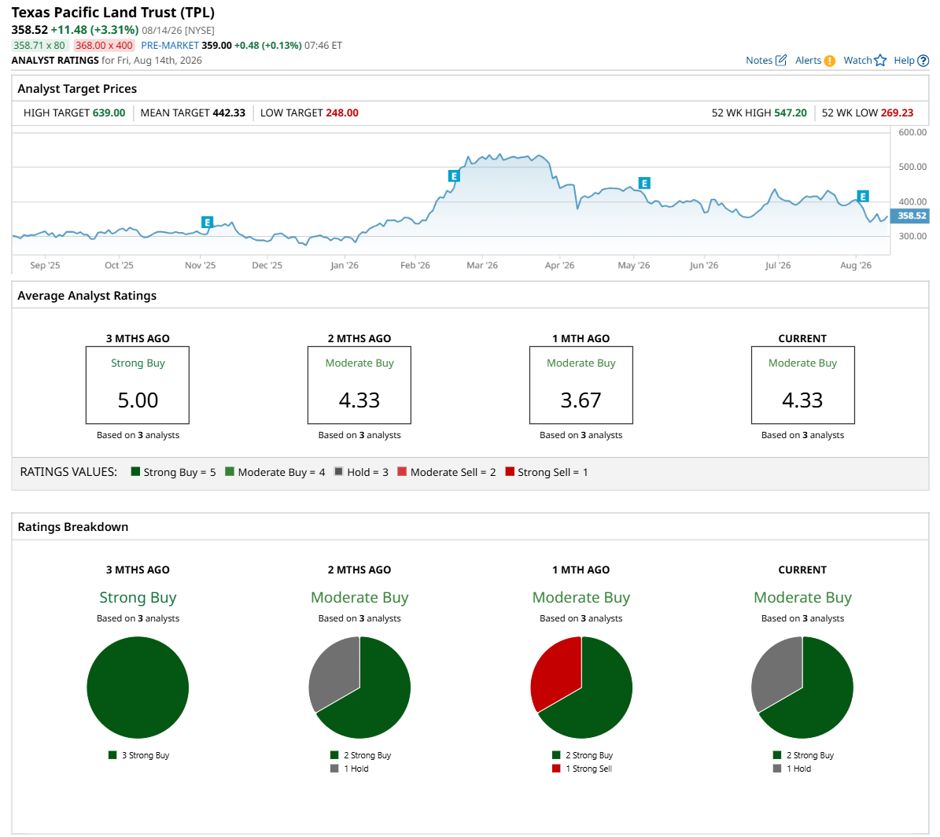Click the Feb '26 earnings E marker
Screen dimensions: 940x837
(x=454, y=176)
